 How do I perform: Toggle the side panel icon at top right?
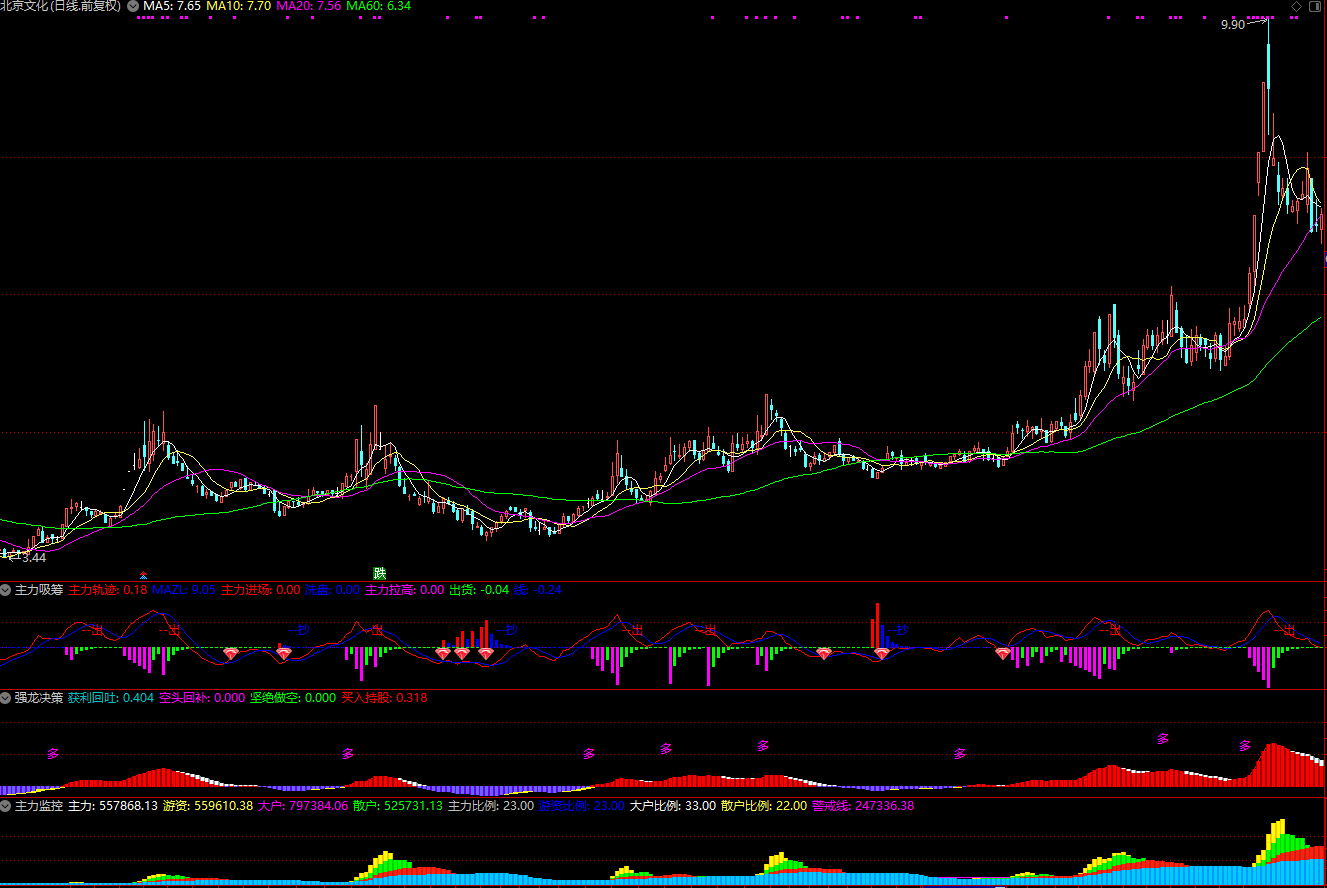[1317, 7]
